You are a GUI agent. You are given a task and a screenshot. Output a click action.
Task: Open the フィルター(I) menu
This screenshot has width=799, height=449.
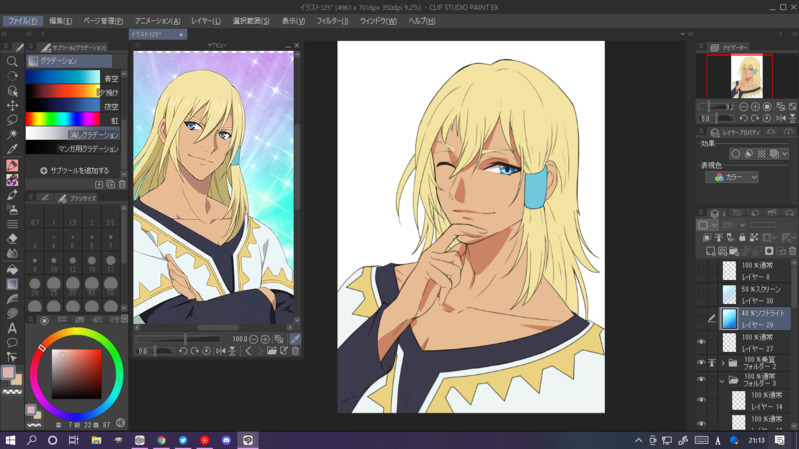click(x=332, y=21)
